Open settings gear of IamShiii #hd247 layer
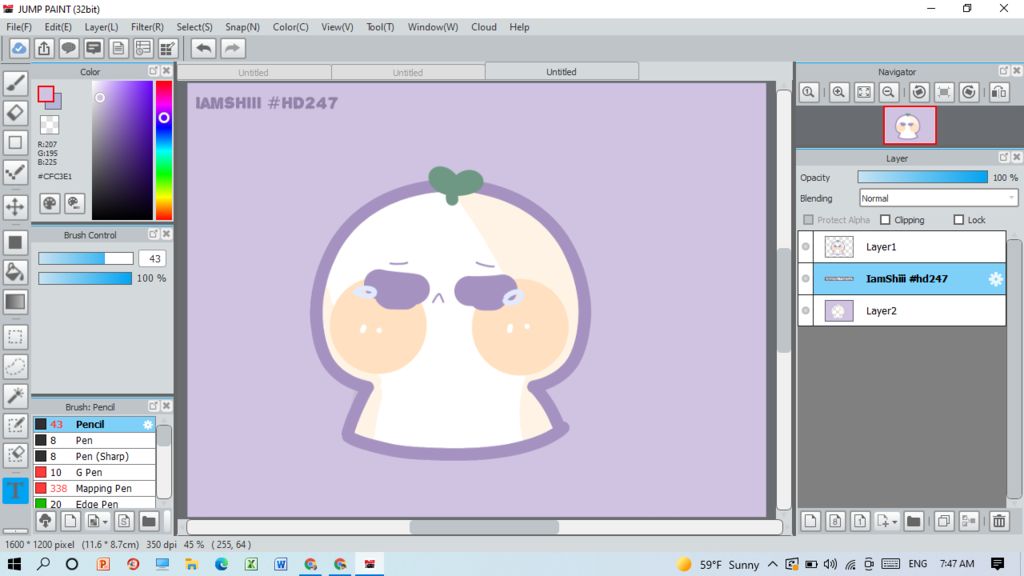The width and height of the screenshot is (1024, 576). coord(995,279)
